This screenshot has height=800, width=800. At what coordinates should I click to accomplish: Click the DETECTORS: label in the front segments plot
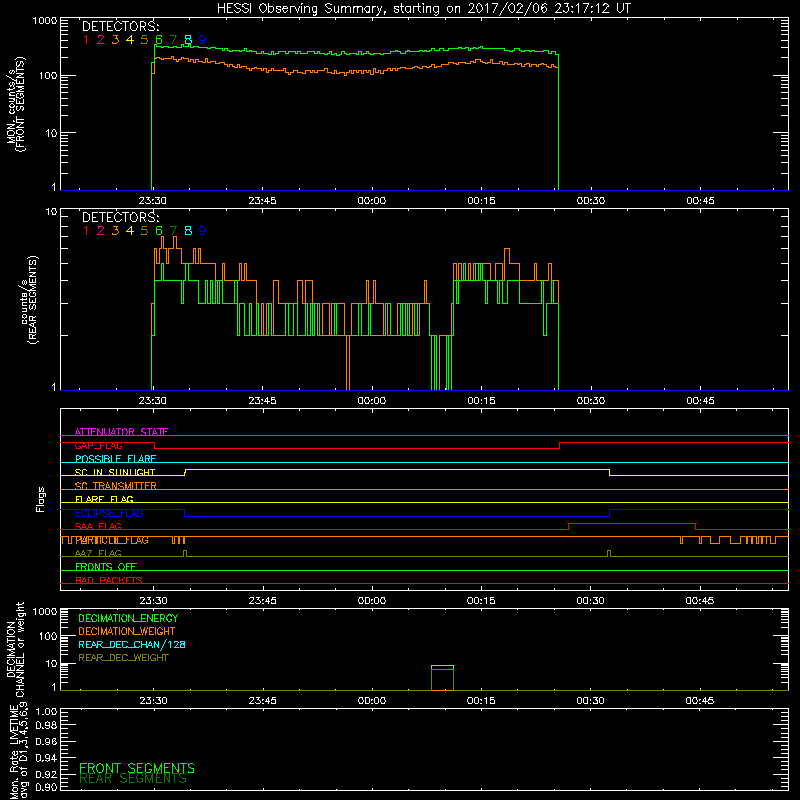[120, 26]
